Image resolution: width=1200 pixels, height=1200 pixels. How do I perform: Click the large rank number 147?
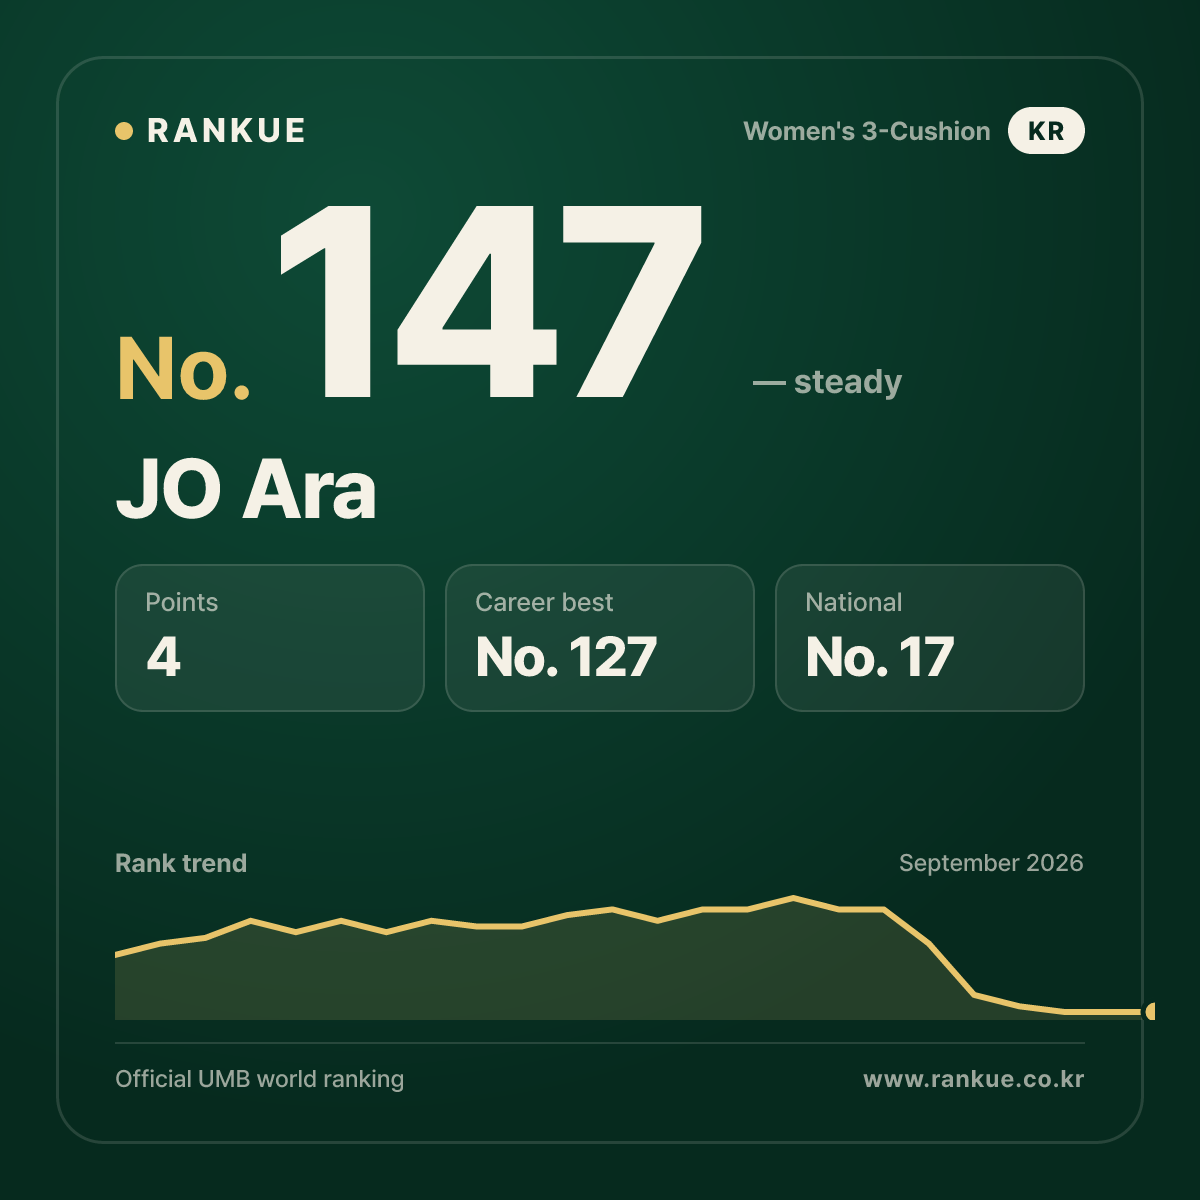[490, 302]
